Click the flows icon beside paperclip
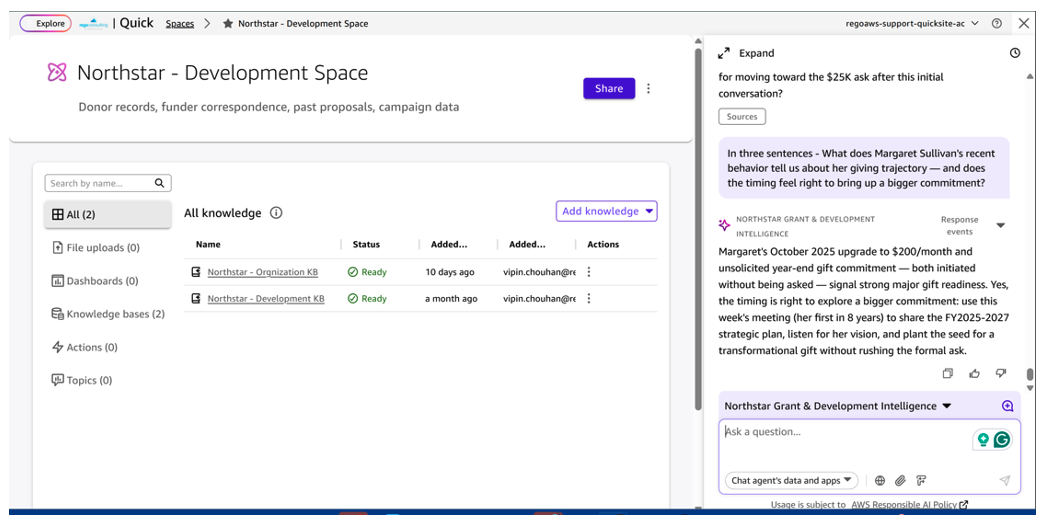The height and width of the screenshot is (523, 1053). [921, 481]
